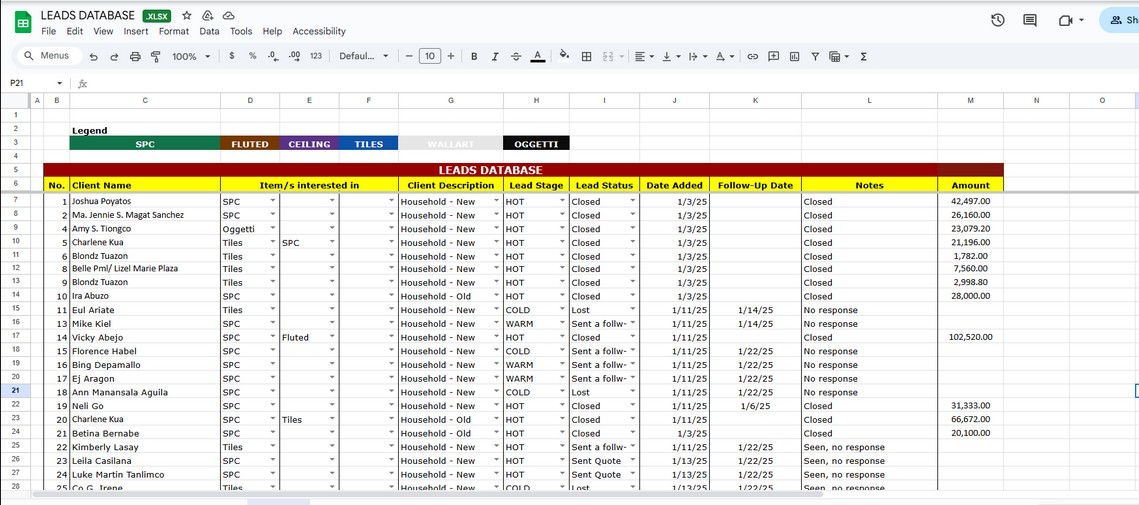Toggle strikethrough formatting

click(516, 56)
